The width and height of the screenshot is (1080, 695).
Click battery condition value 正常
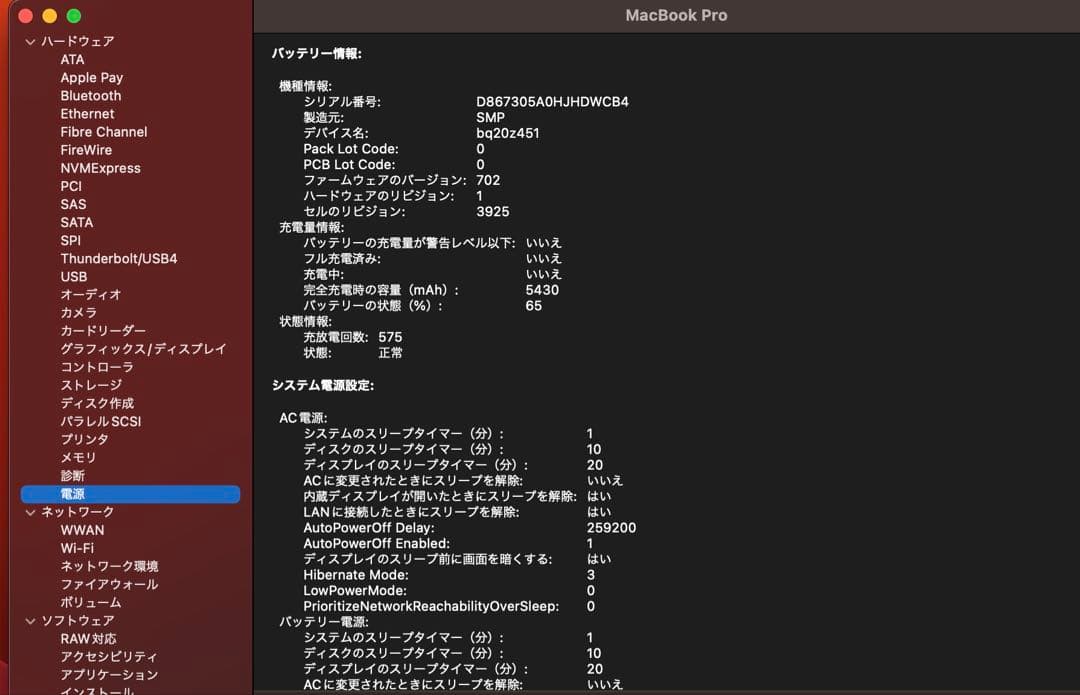390,353
